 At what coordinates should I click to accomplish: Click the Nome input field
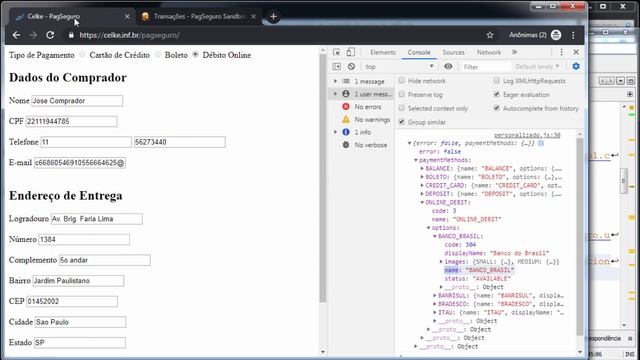[77, 101]
